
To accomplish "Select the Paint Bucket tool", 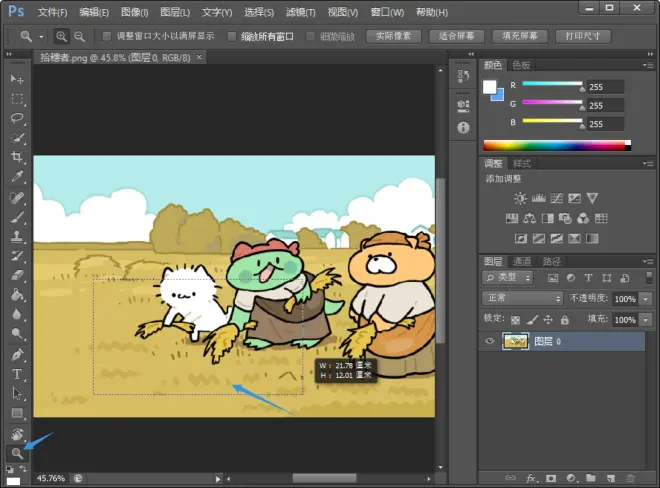I will (x=17, y=295).
